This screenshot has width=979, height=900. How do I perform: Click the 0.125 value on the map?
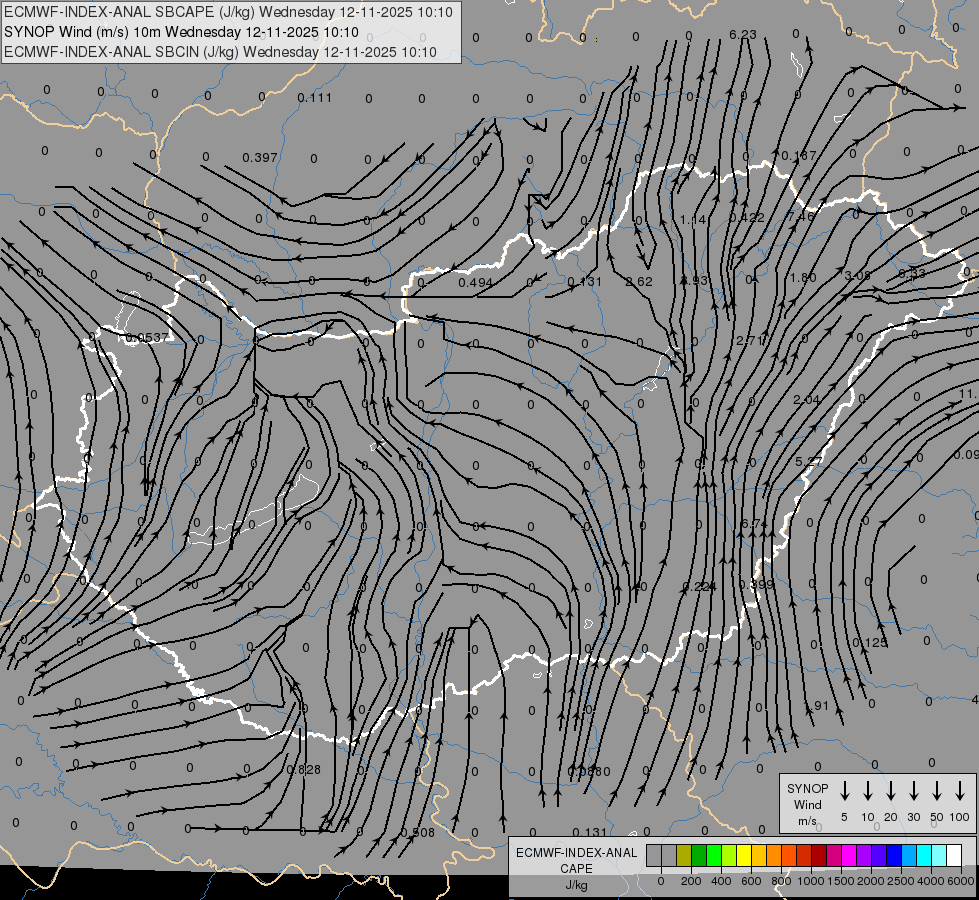pyautogui.click(x=870, y=643)
